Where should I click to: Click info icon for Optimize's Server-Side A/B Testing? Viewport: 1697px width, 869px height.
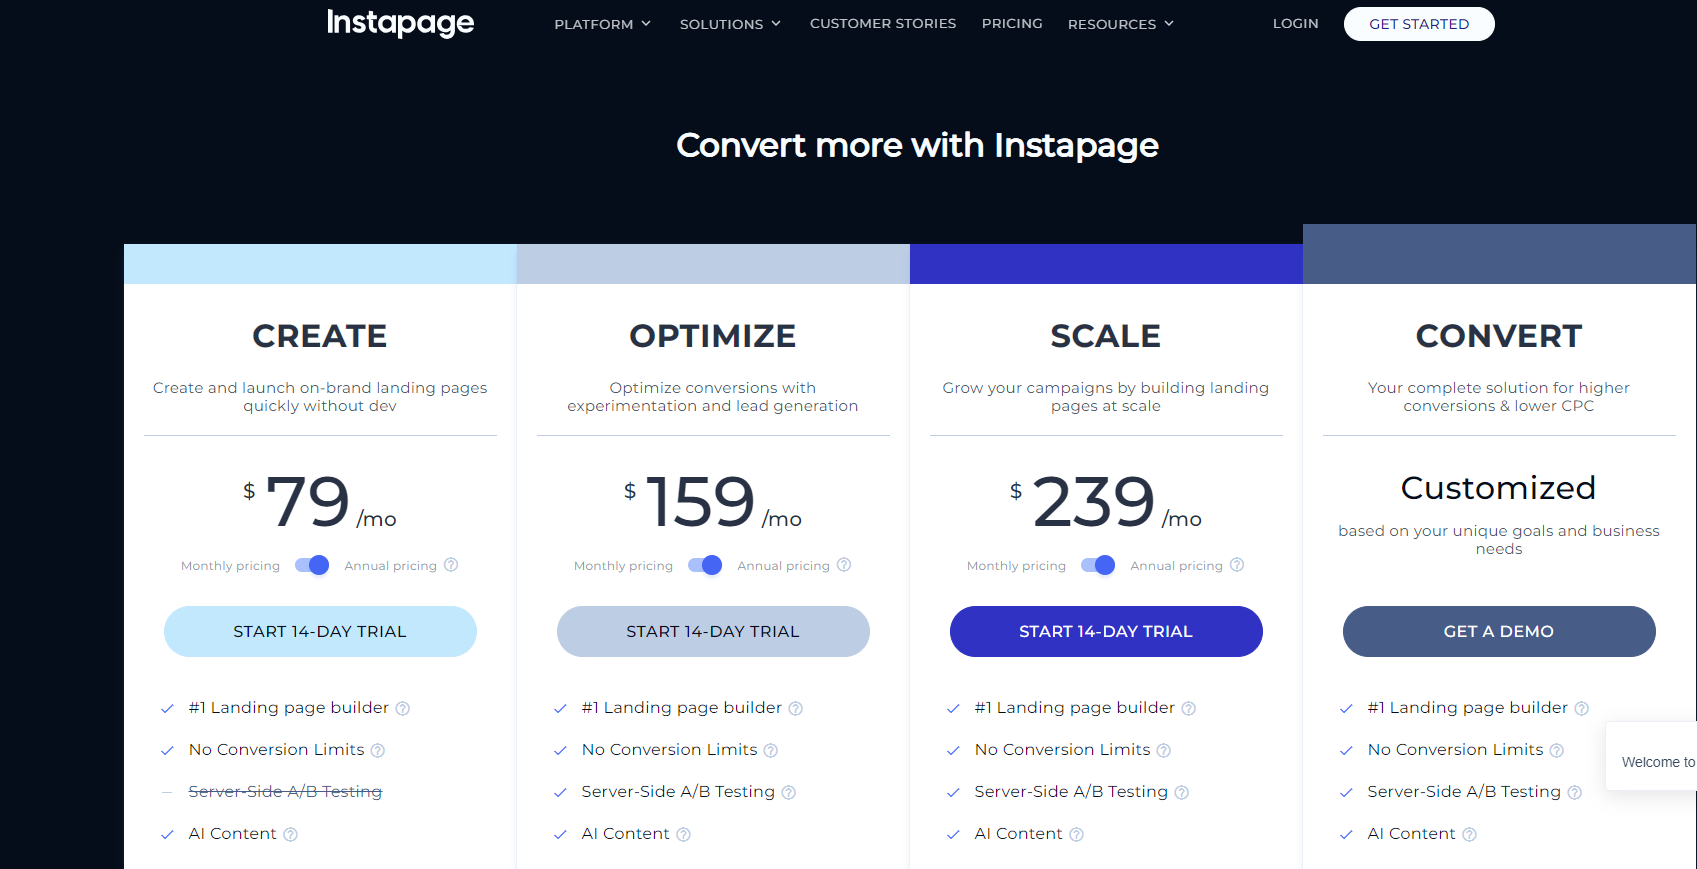click(x=789, y=793)
